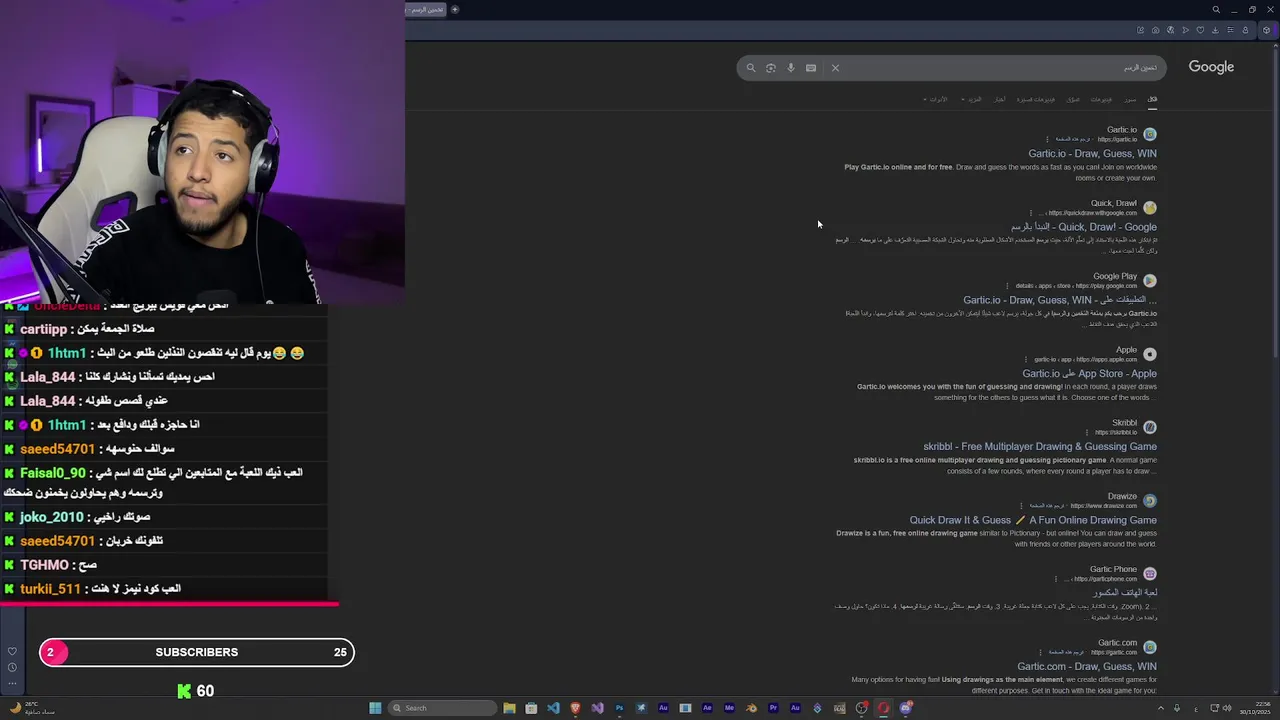Open After Effects from the taskbar
Screen dimensions: 1280x720
click(707, 708)
